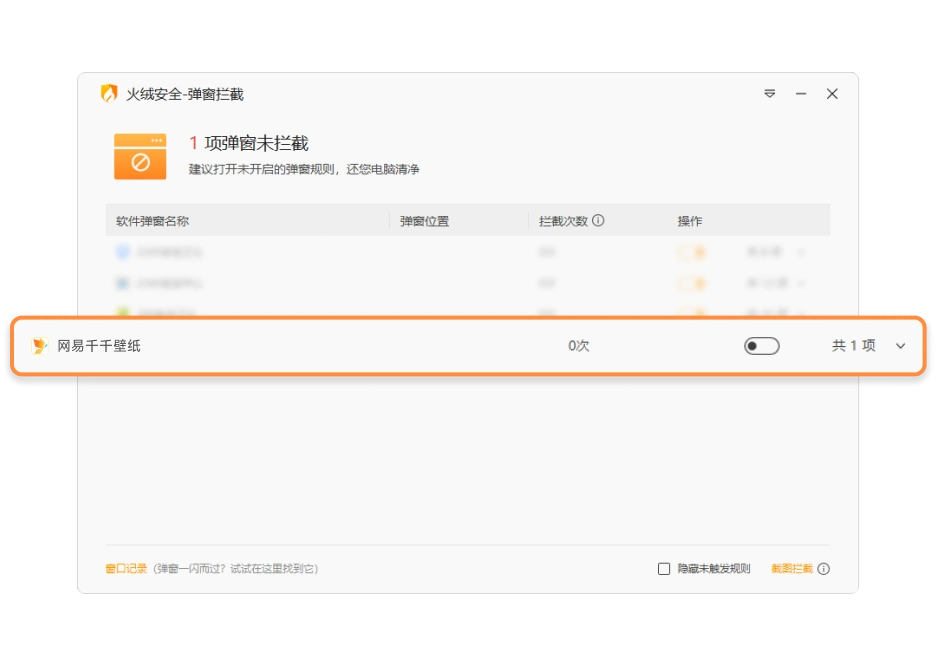The image size is (936, 666).
Task: Open the 截图拦截 link
Action: pyautogui.click(x=792, y=569)
